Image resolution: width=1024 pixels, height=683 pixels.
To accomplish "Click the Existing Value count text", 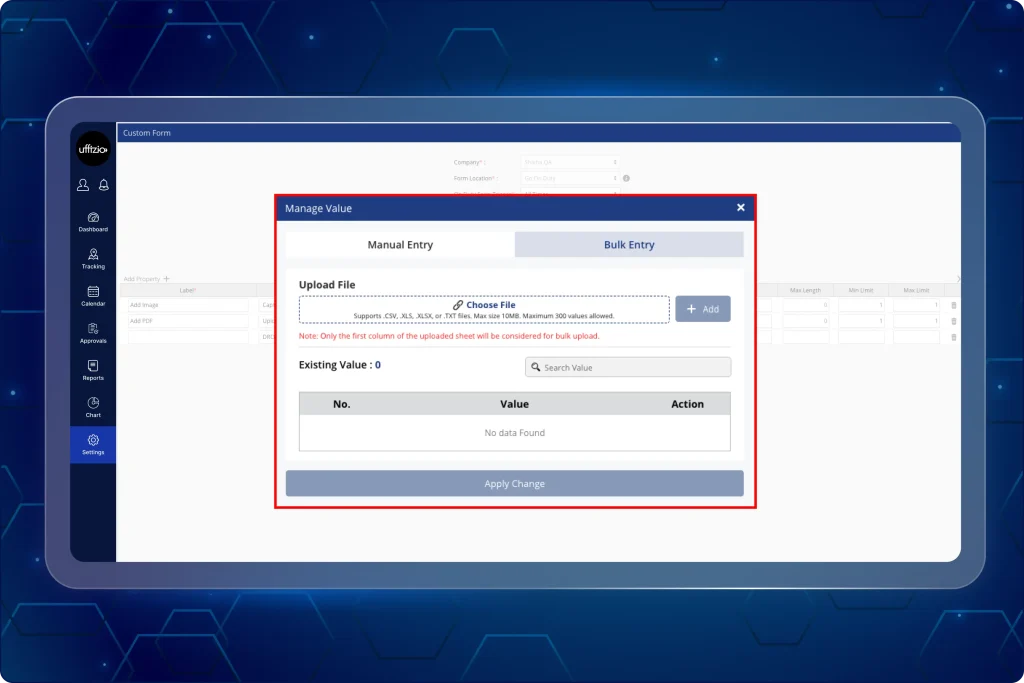I will 340,365.
